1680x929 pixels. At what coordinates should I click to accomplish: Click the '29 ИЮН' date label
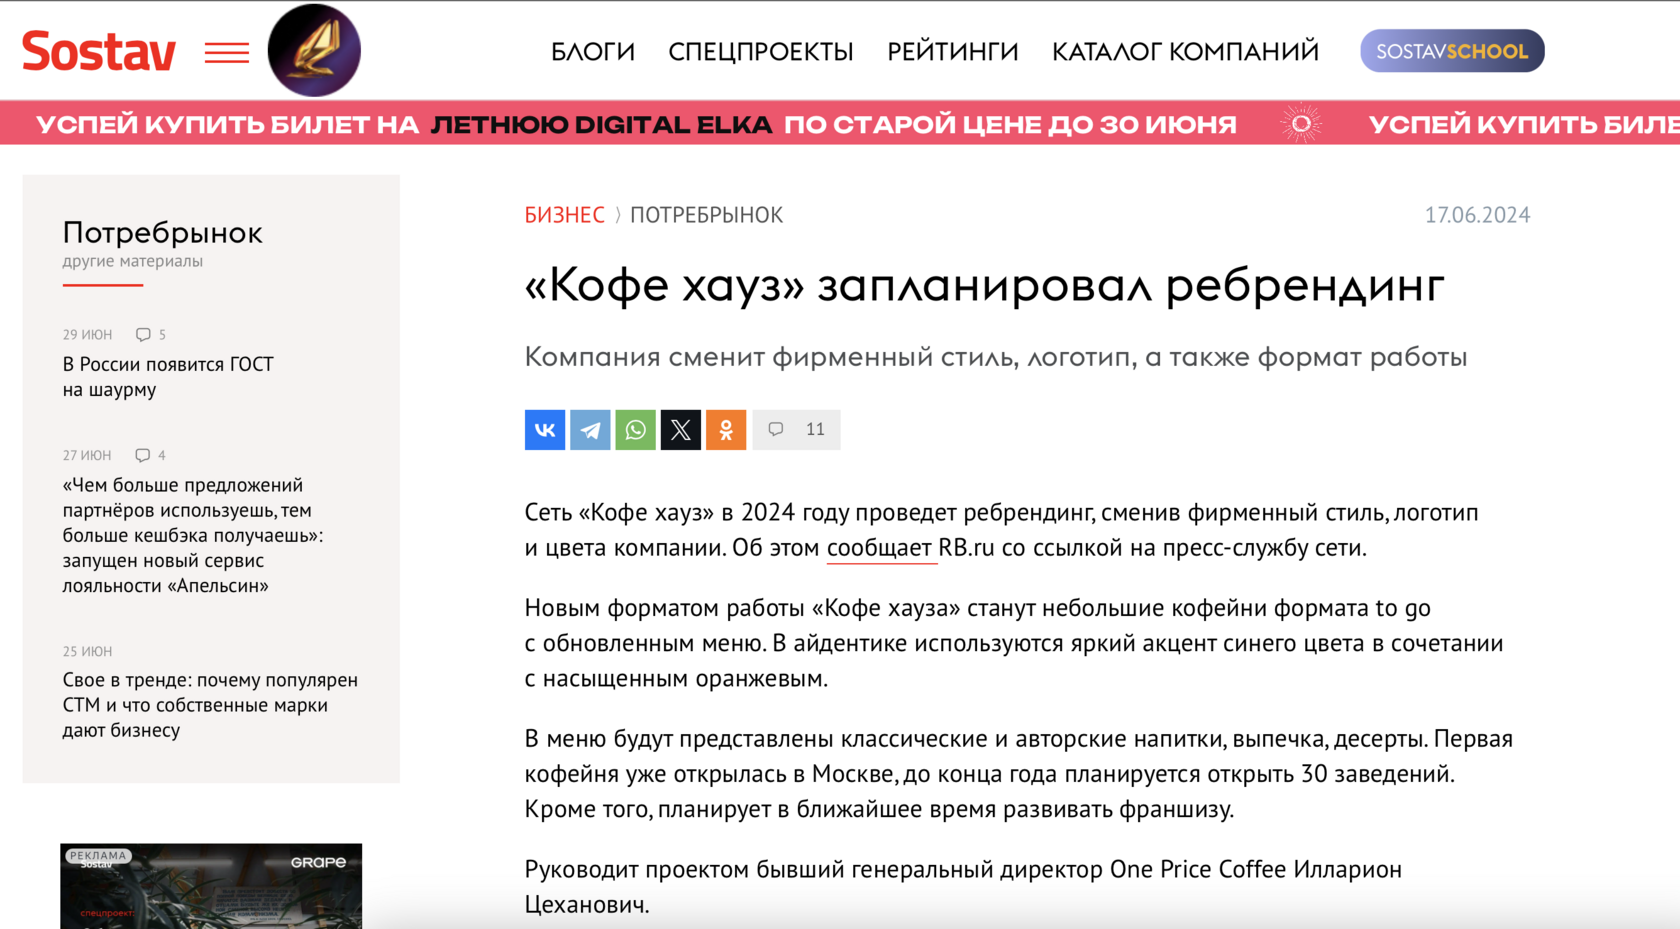tap(88, 335)
